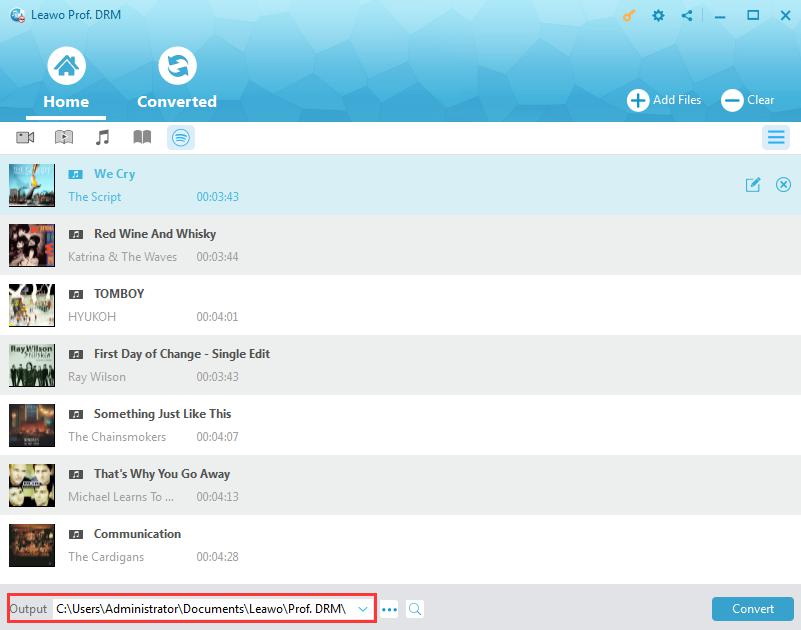This screenshot has width=801, height=630.
Task: Open the hamburger list menu icon
Action: pyautogui.click(x=775, y=137)
